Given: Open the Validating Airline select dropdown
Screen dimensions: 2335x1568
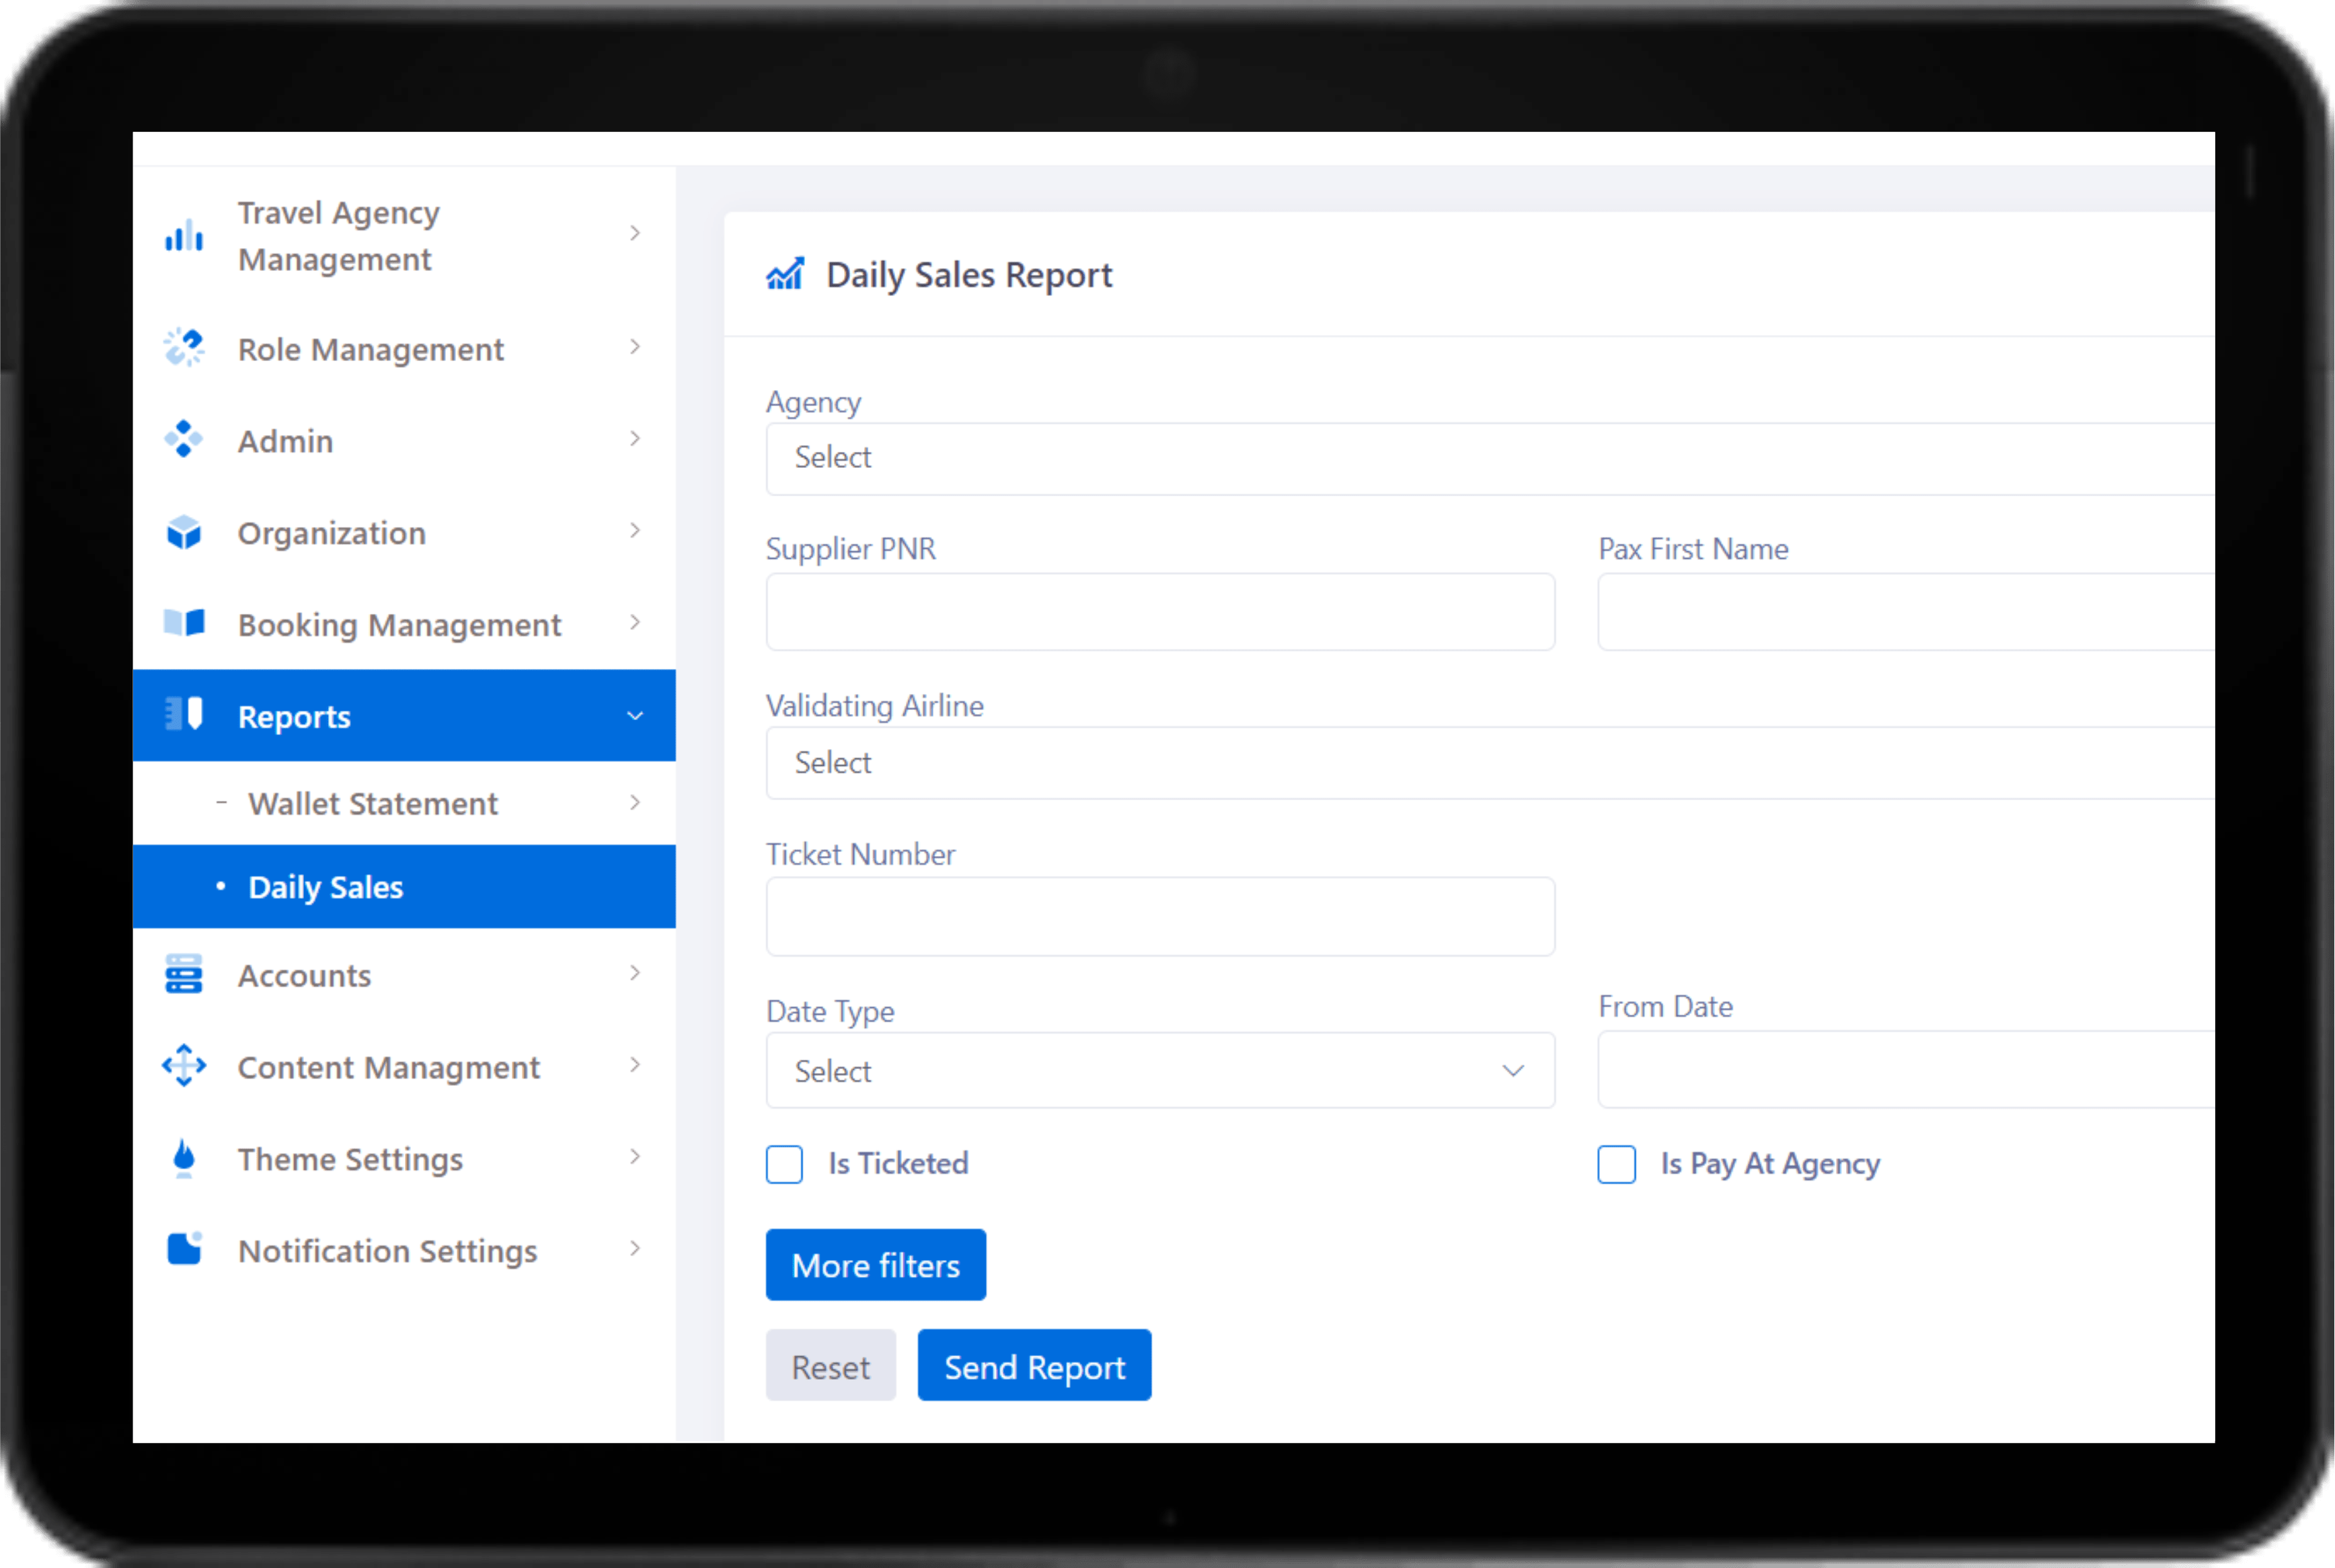Looking at the screenshot, I should [x=1490, y=763].
